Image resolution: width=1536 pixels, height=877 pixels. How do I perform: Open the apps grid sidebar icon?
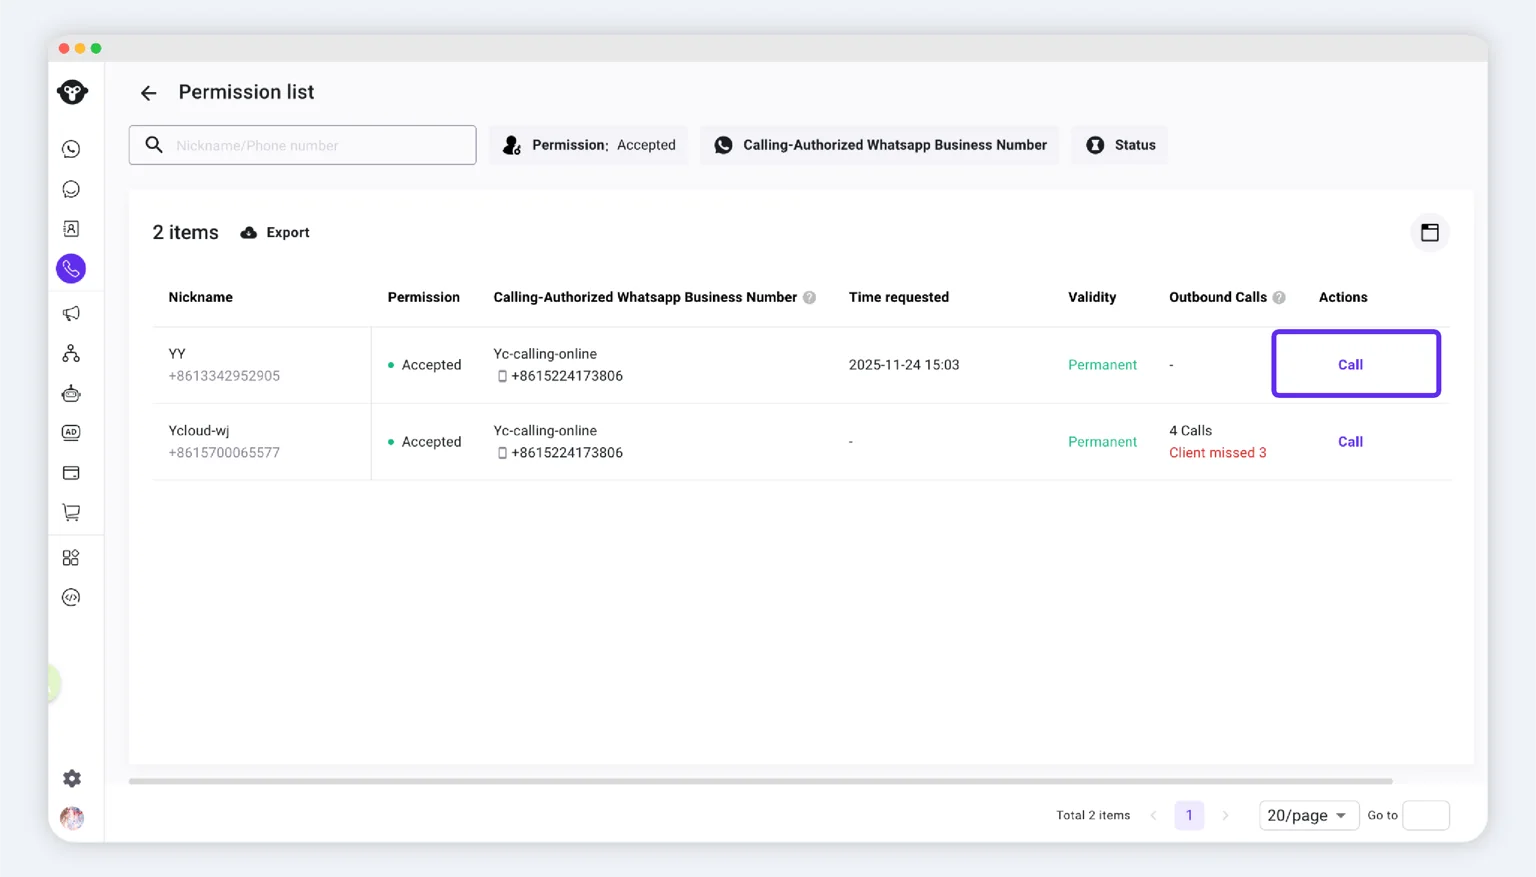(x=71, y=558)
